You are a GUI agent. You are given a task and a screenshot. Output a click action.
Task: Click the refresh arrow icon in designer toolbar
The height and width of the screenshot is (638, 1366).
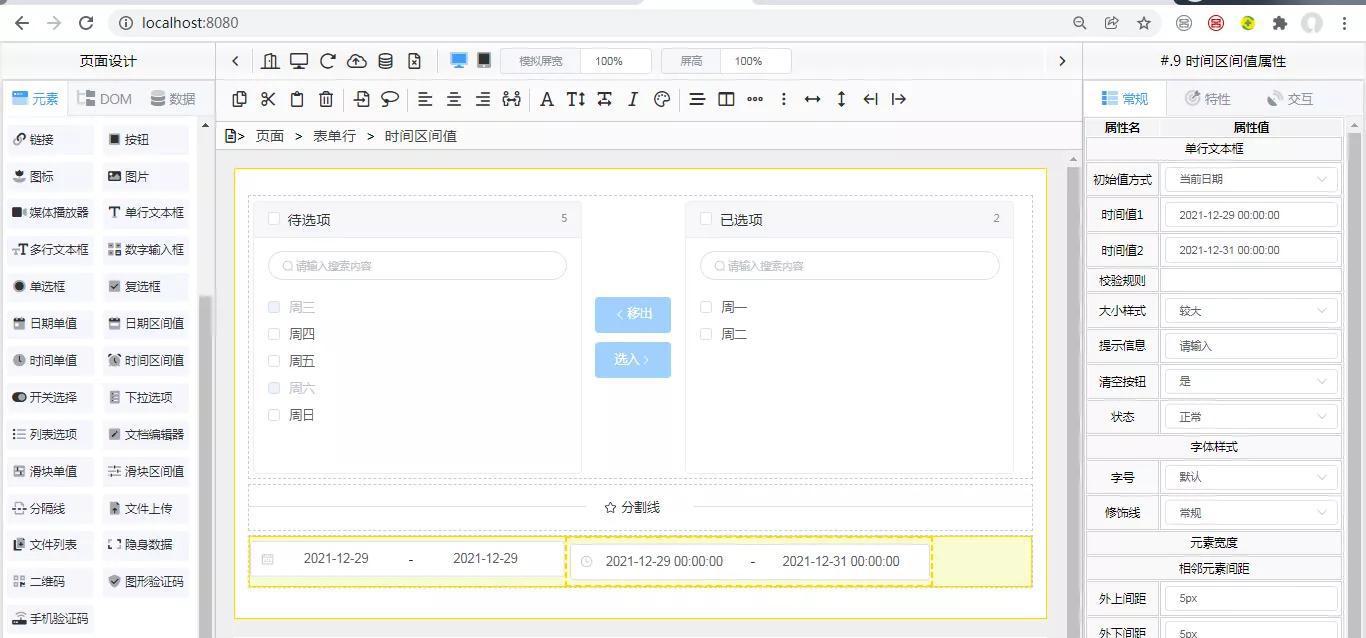(x=328, y=61)
